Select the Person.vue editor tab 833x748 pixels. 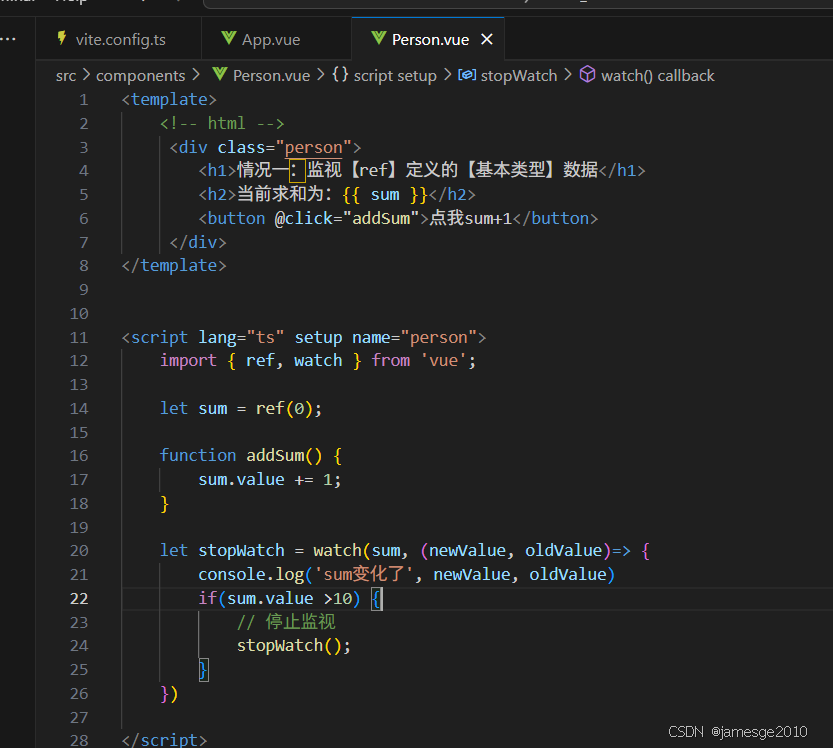pyautogui.click(x=428, y=39)
